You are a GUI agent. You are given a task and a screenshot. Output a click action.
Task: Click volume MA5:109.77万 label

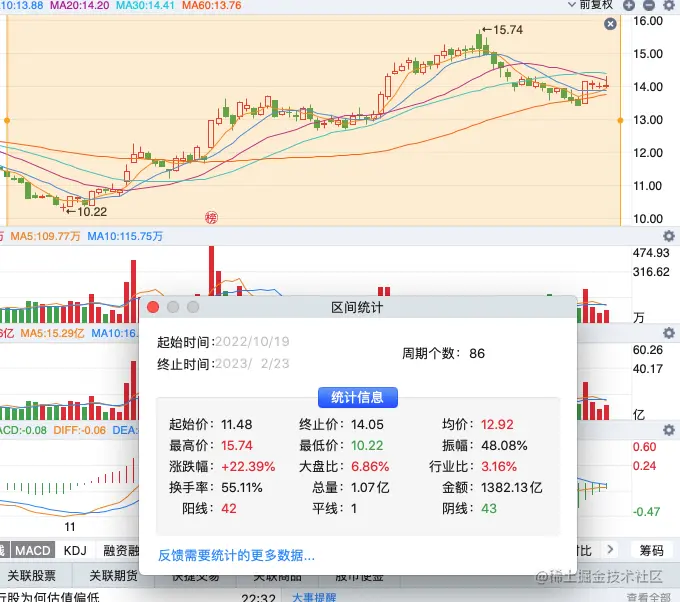pyautogui.click(x=46, y=236)
